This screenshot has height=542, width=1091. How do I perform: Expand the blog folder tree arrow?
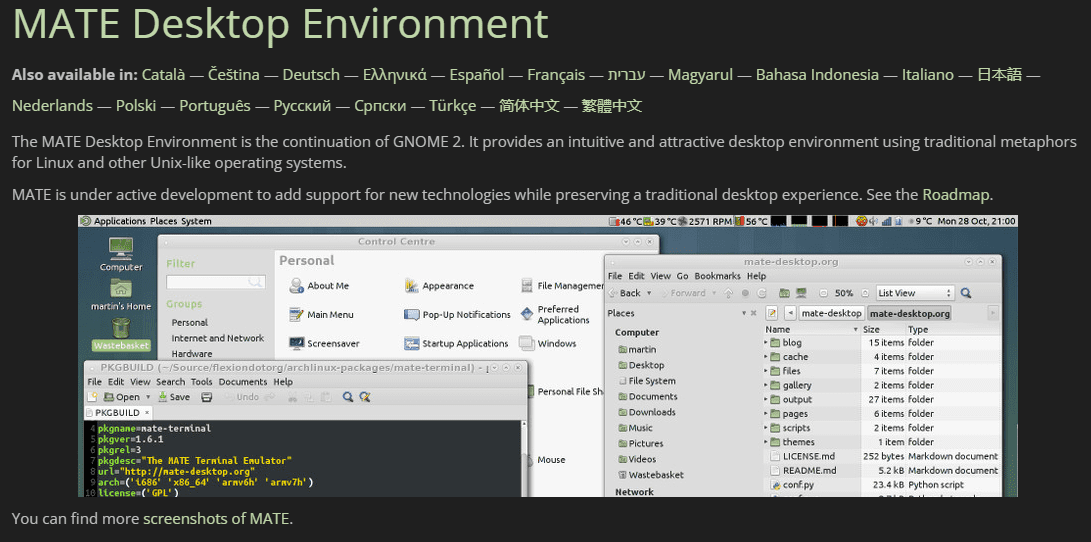(x=767, y=342)
